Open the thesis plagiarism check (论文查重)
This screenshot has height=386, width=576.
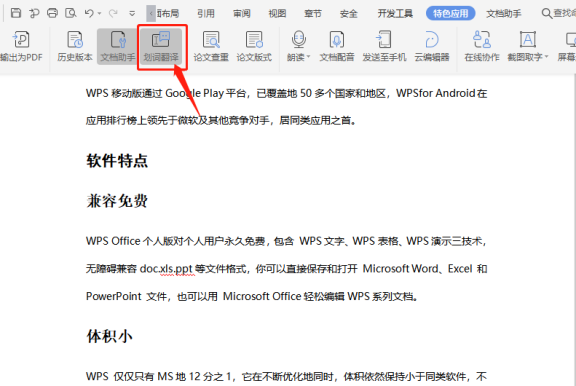(x=211, y=46)
